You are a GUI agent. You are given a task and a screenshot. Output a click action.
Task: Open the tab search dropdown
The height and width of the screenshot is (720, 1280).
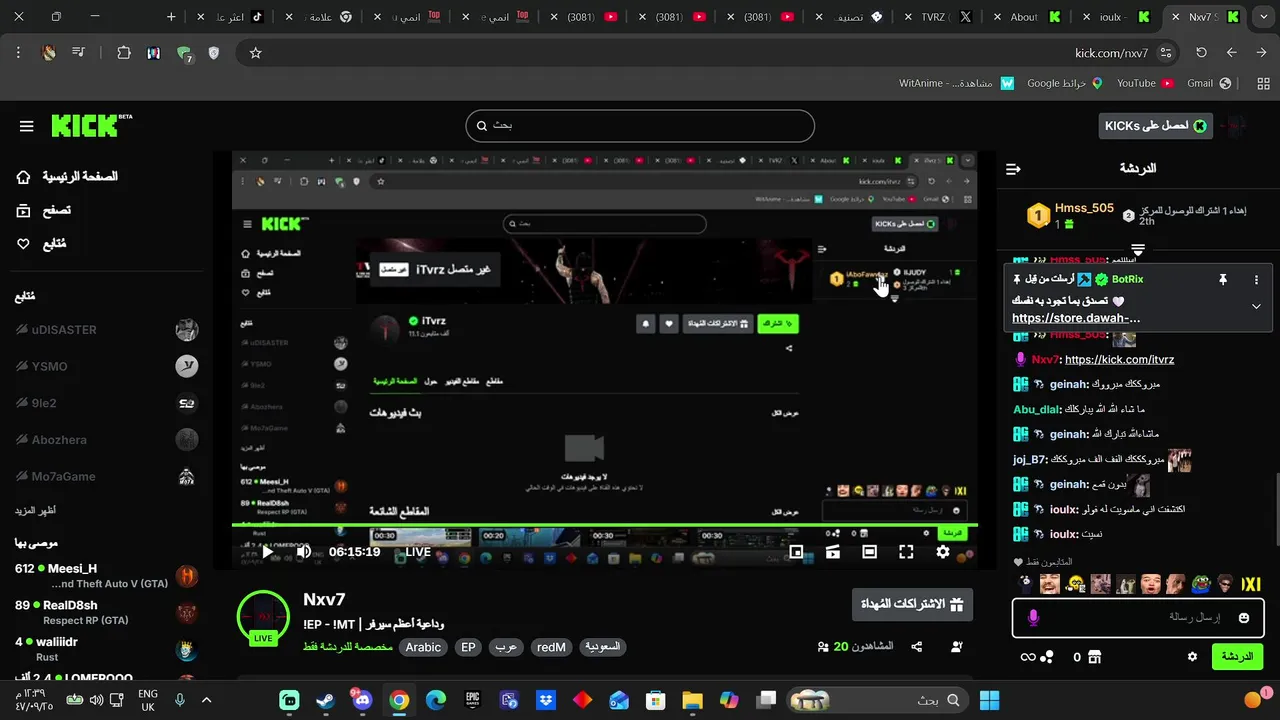pyautogui.click(x=1262, y=17)
